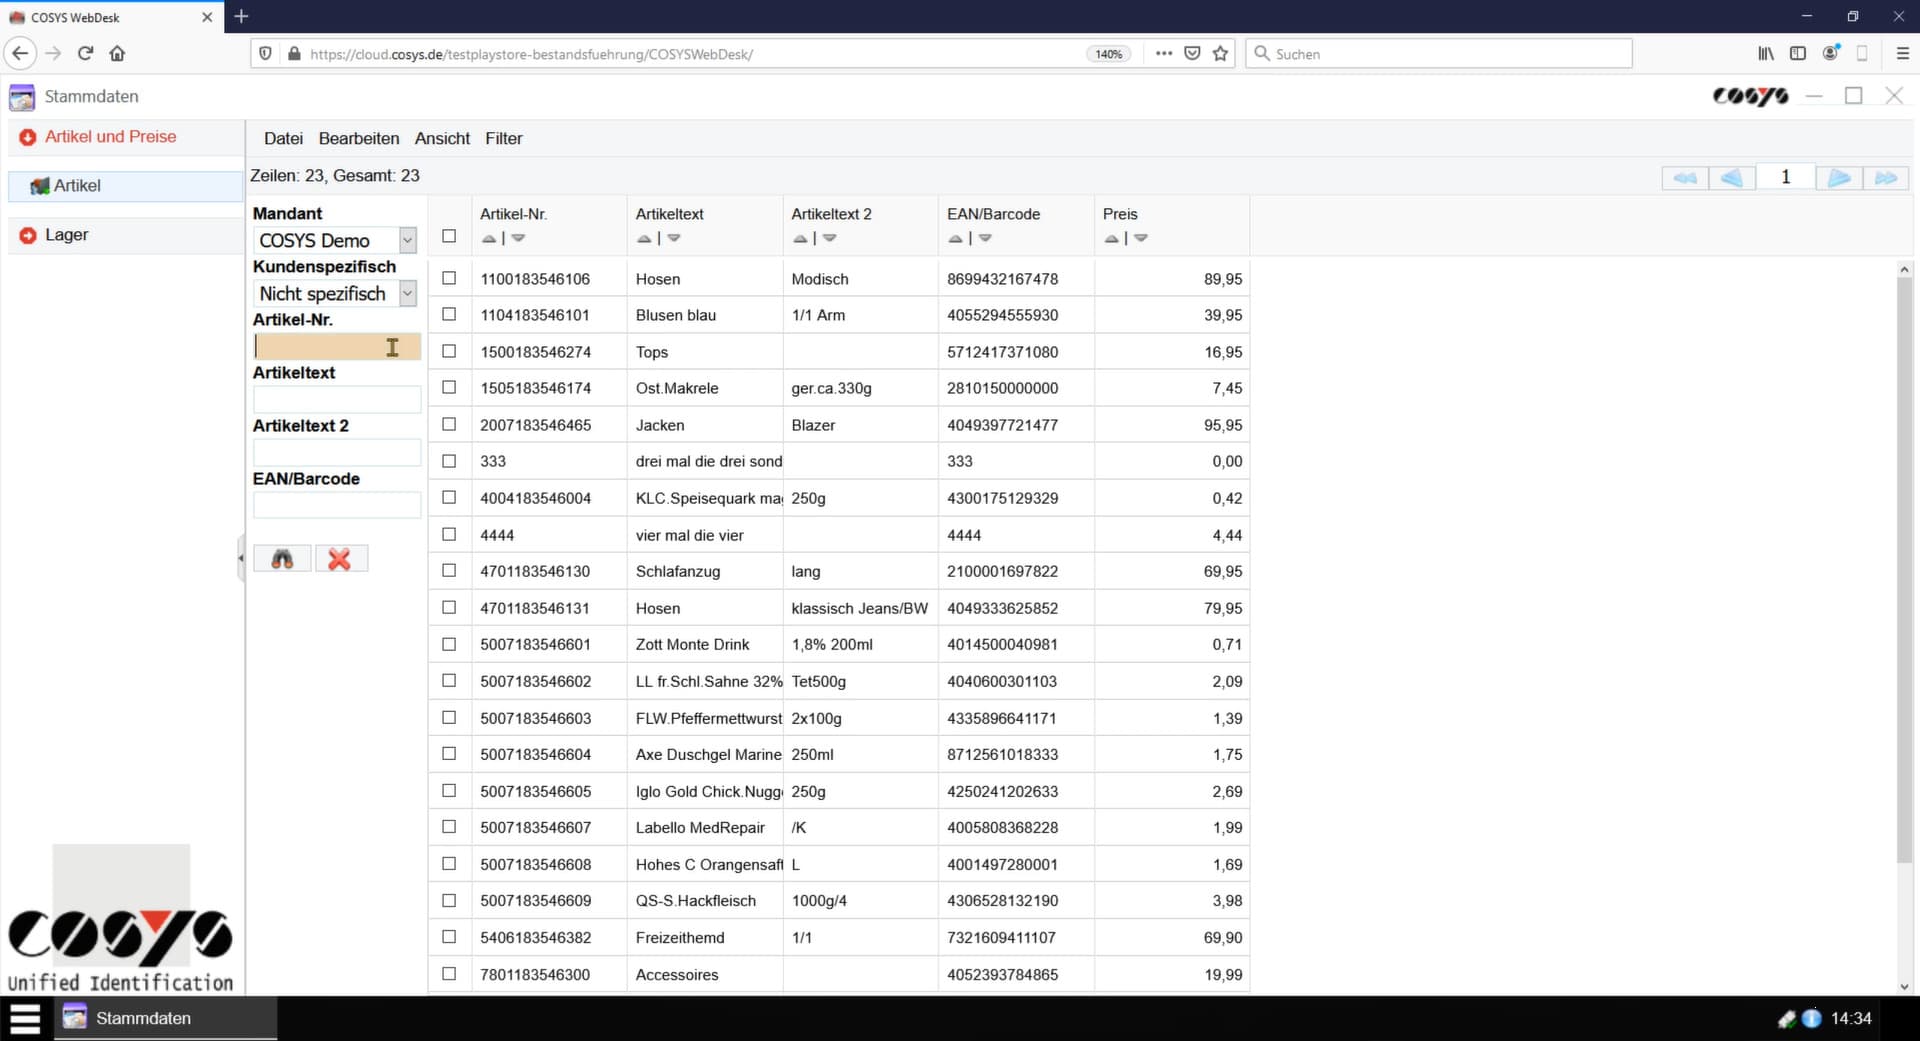Check the Blusen blau row checkbox
This screenshot has width=1920, height=1041.
pos(449,314)
